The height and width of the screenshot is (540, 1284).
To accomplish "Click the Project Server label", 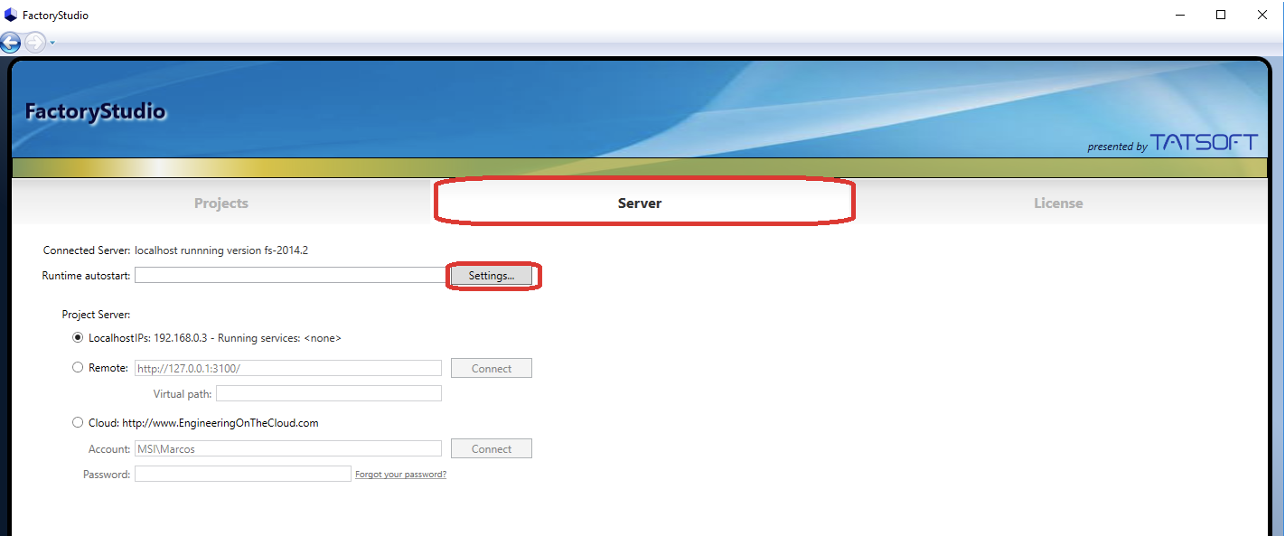I will (96, 314).
